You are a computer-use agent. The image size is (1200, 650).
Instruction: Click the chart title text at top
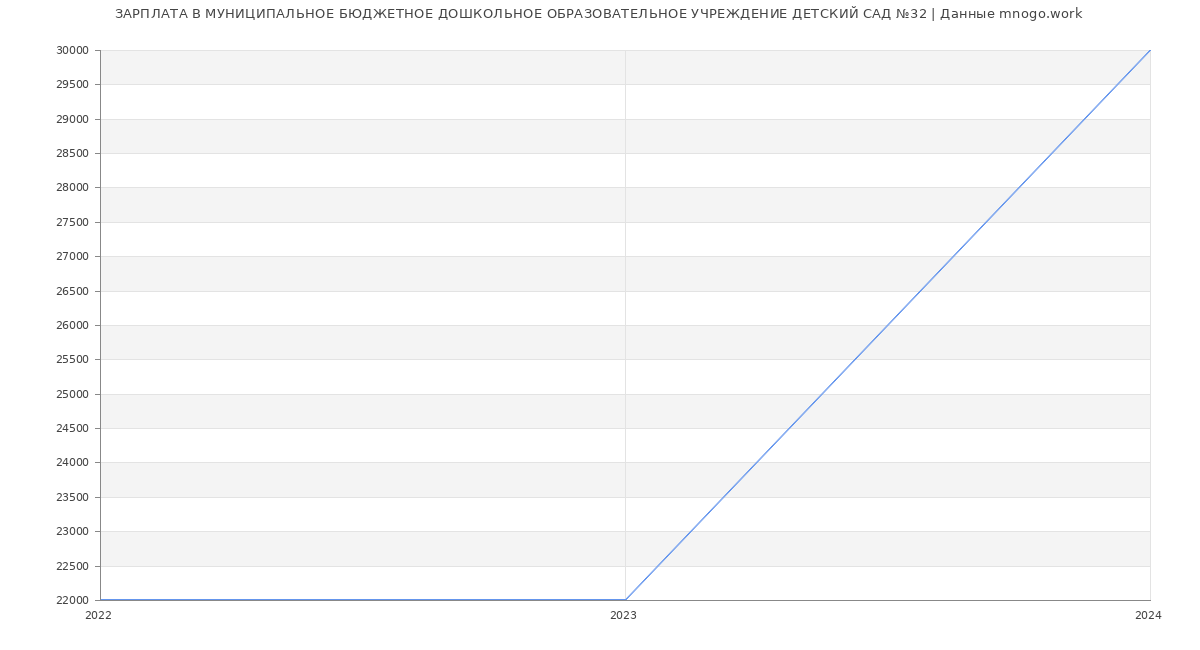click(598, 14)
